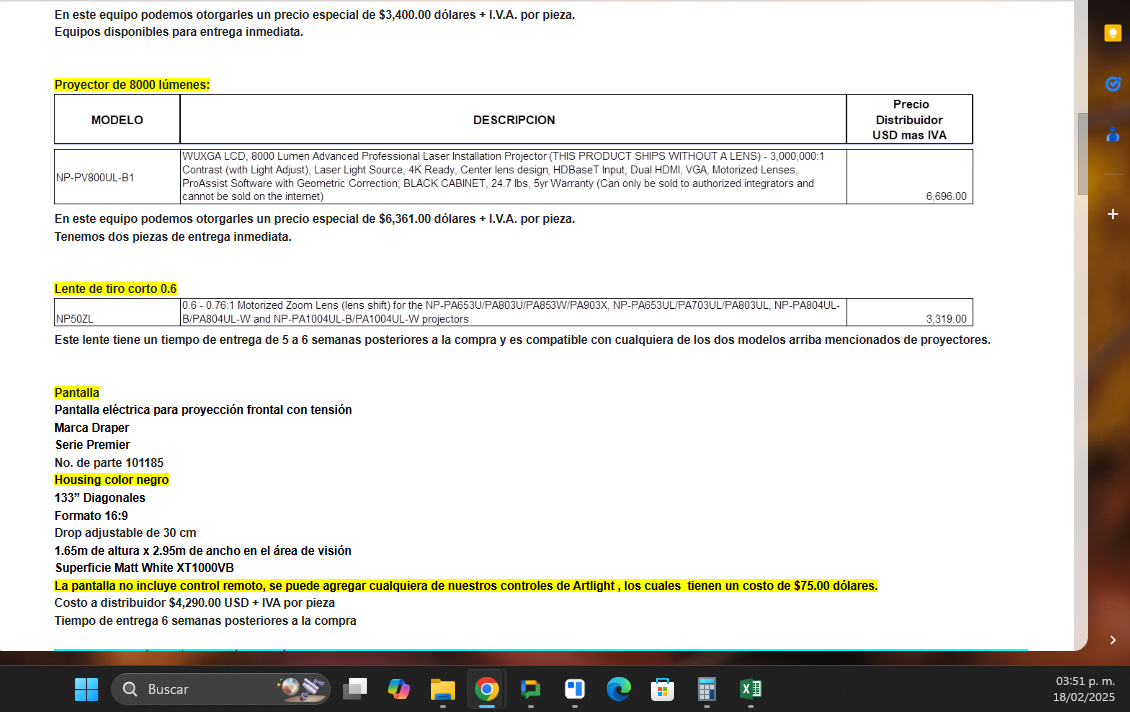Screen dimensions: 1130x712
Task: Open Google Contacts in the side panel
Action: click(1113, 134)
